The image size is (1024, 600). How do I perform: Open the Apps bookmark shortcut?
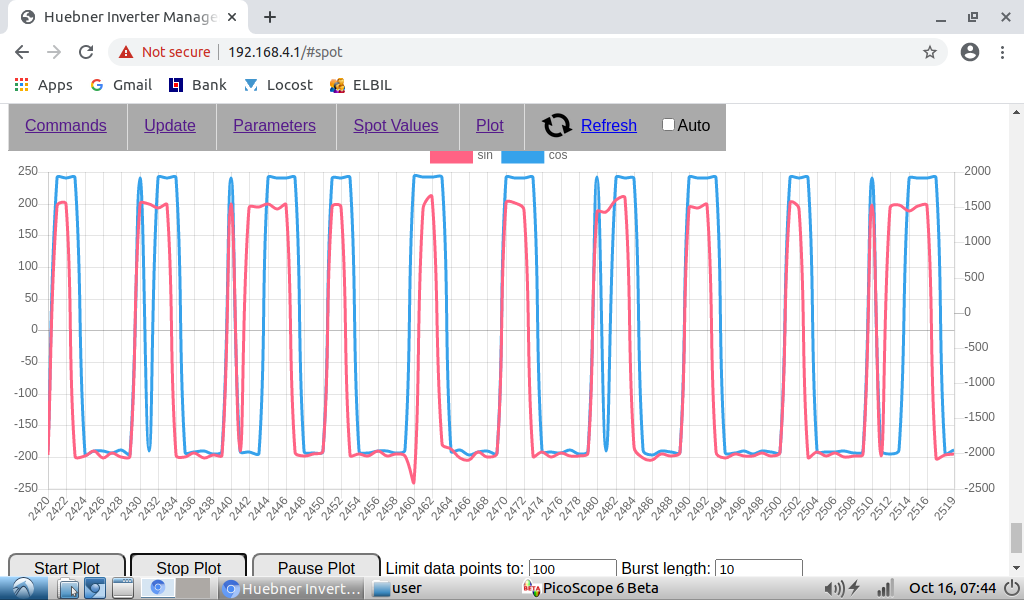[43, 85]
